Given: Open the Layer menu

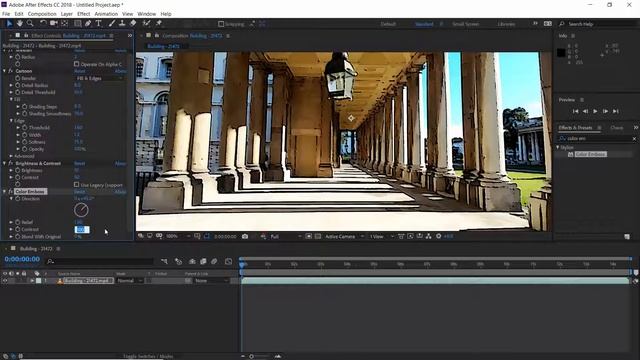Looking at the screenshot, I should click(67, 14).
